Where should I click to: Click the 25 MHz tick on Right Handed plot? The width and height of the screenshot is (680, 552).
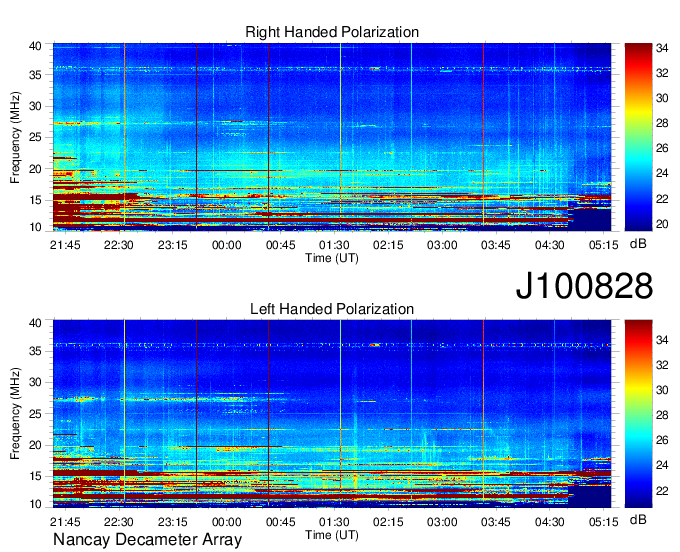pyautogui.click(x=35, y=137)
